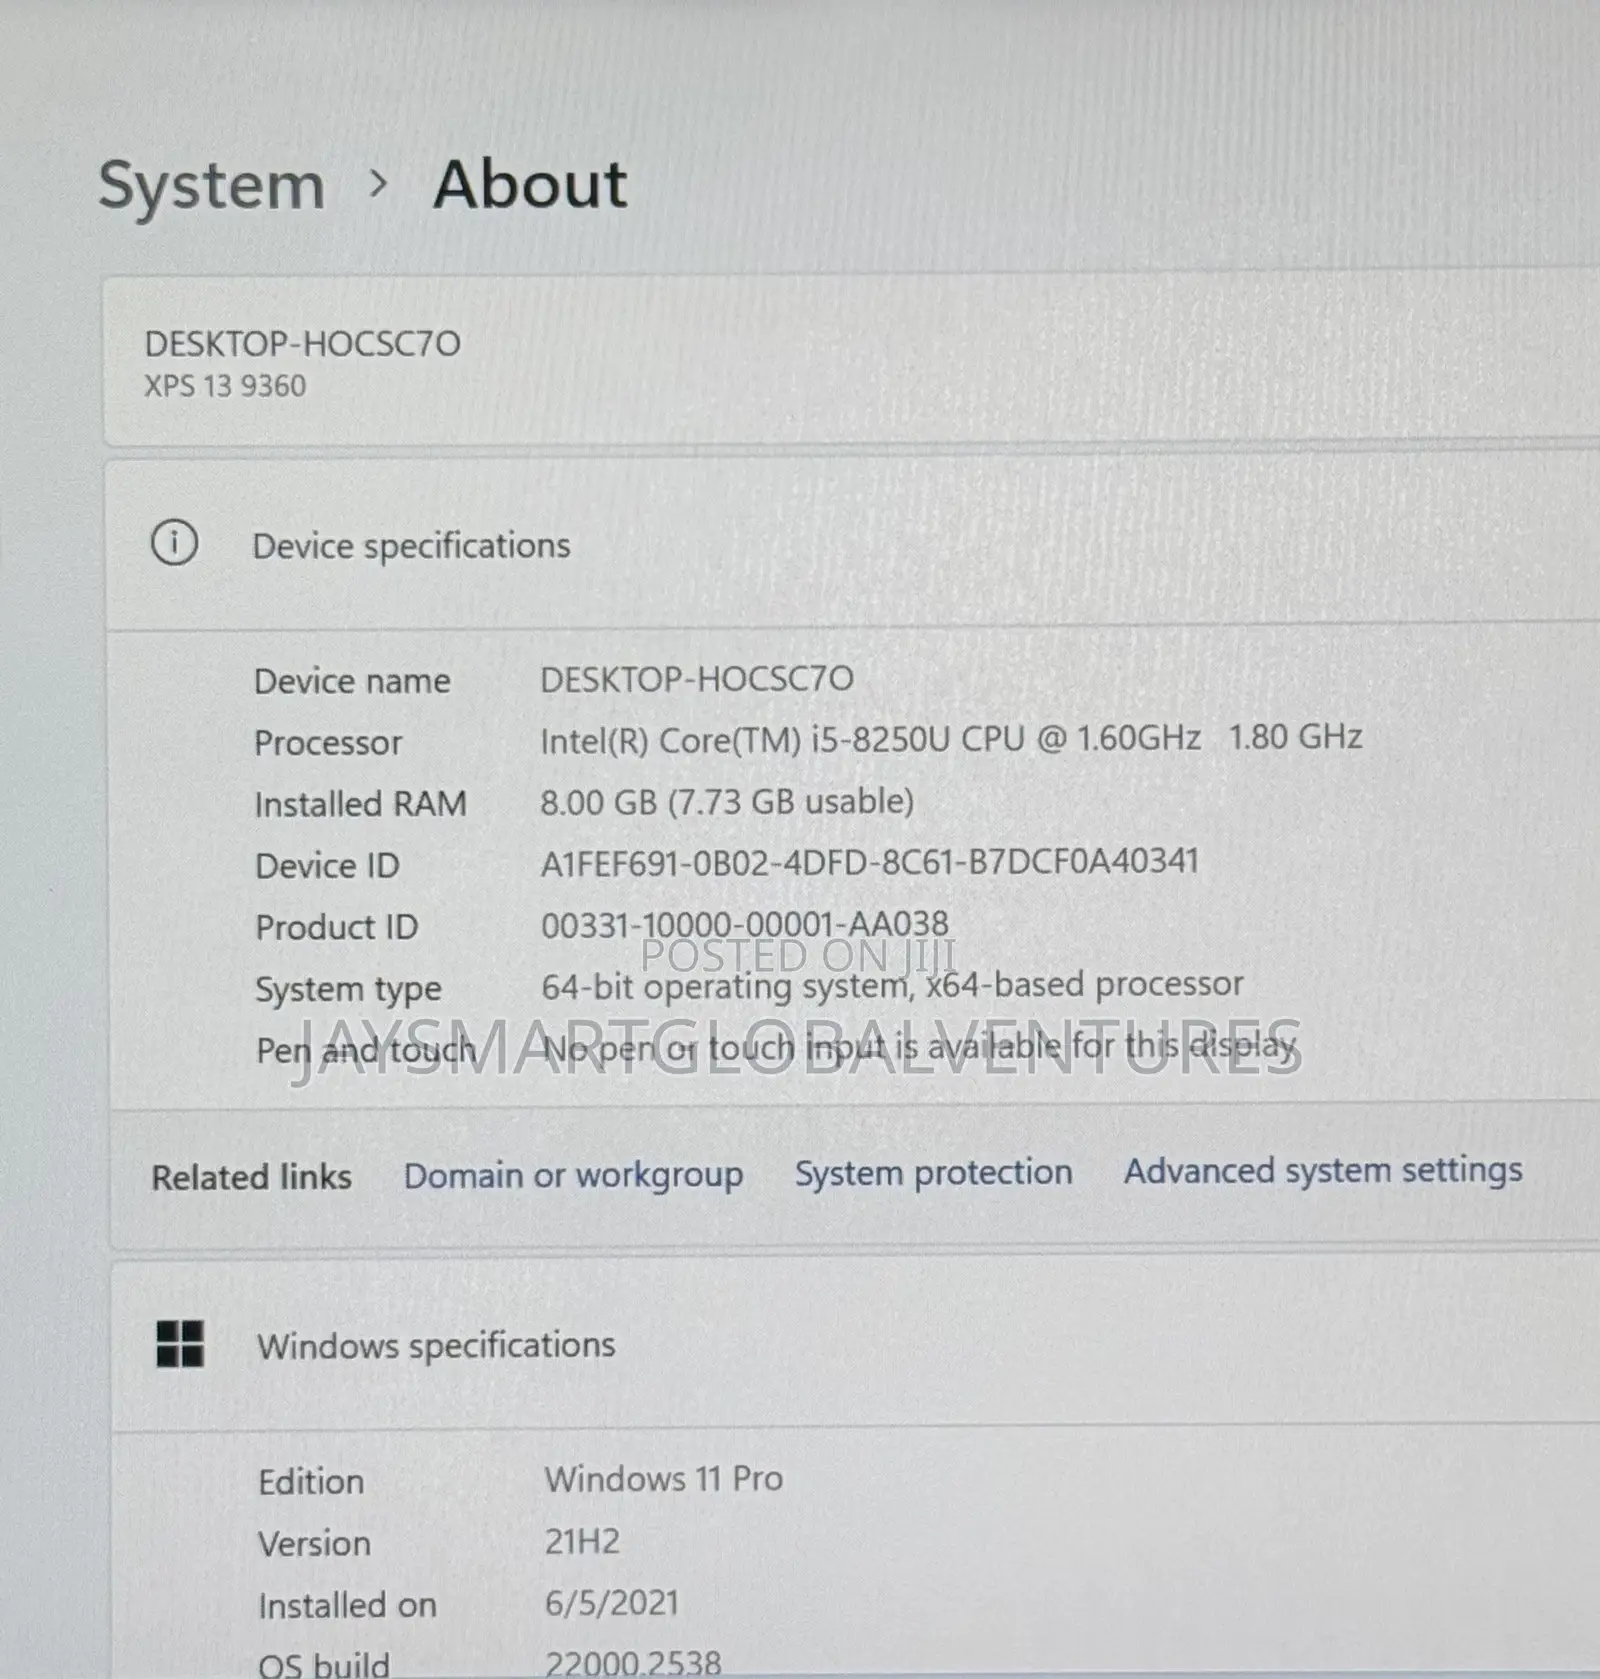Click the Installed RAM label
This screenshot has height=1679, width=1600.
(x=360, y=804)
